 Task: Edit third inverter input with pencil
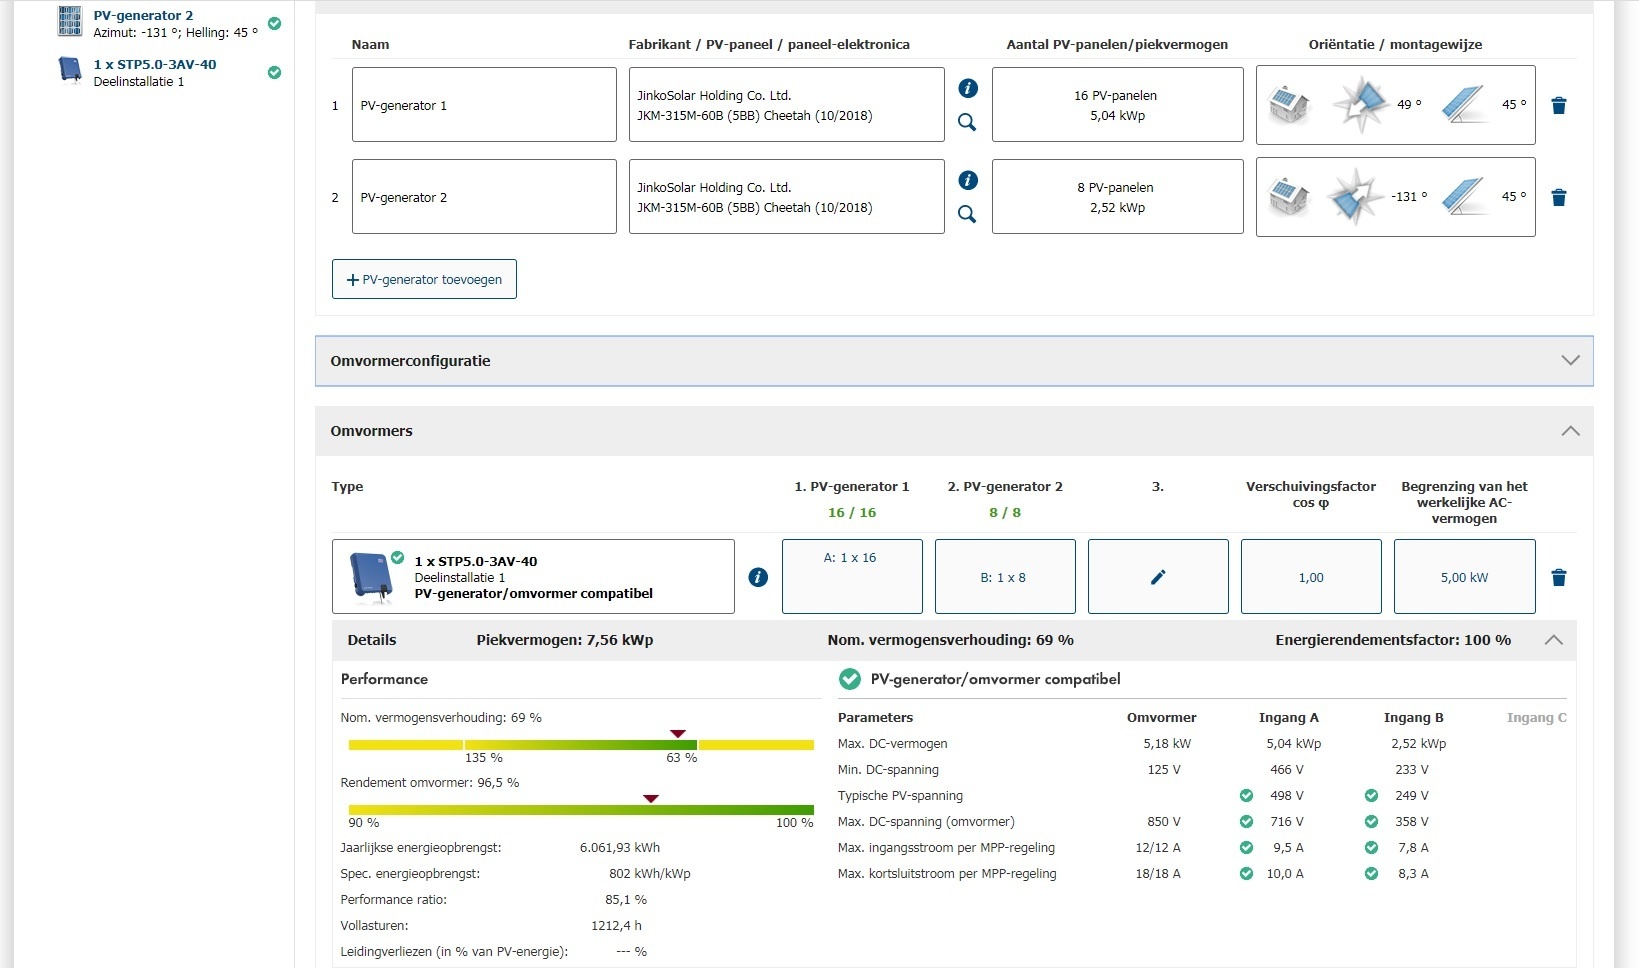[x=1157, y=577]
